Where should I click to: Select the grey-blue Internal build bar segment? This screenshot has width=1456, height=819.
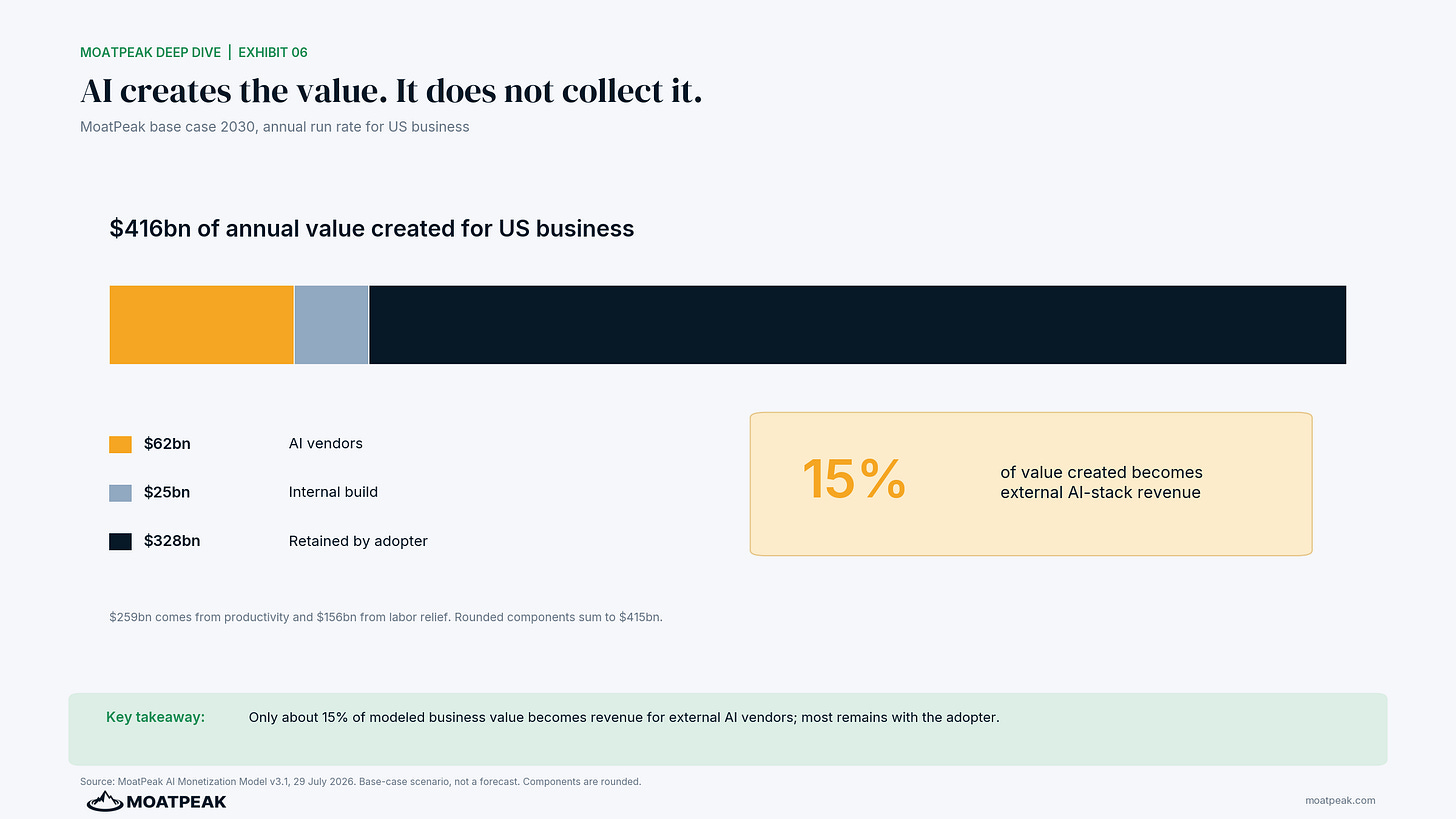click(x=331, y=325)
